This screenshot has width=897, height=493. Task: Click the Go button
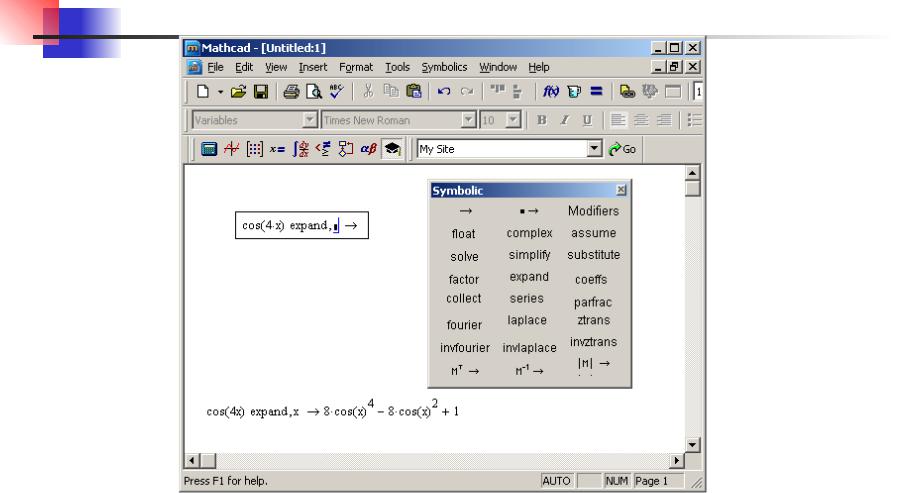click(622, 149)
